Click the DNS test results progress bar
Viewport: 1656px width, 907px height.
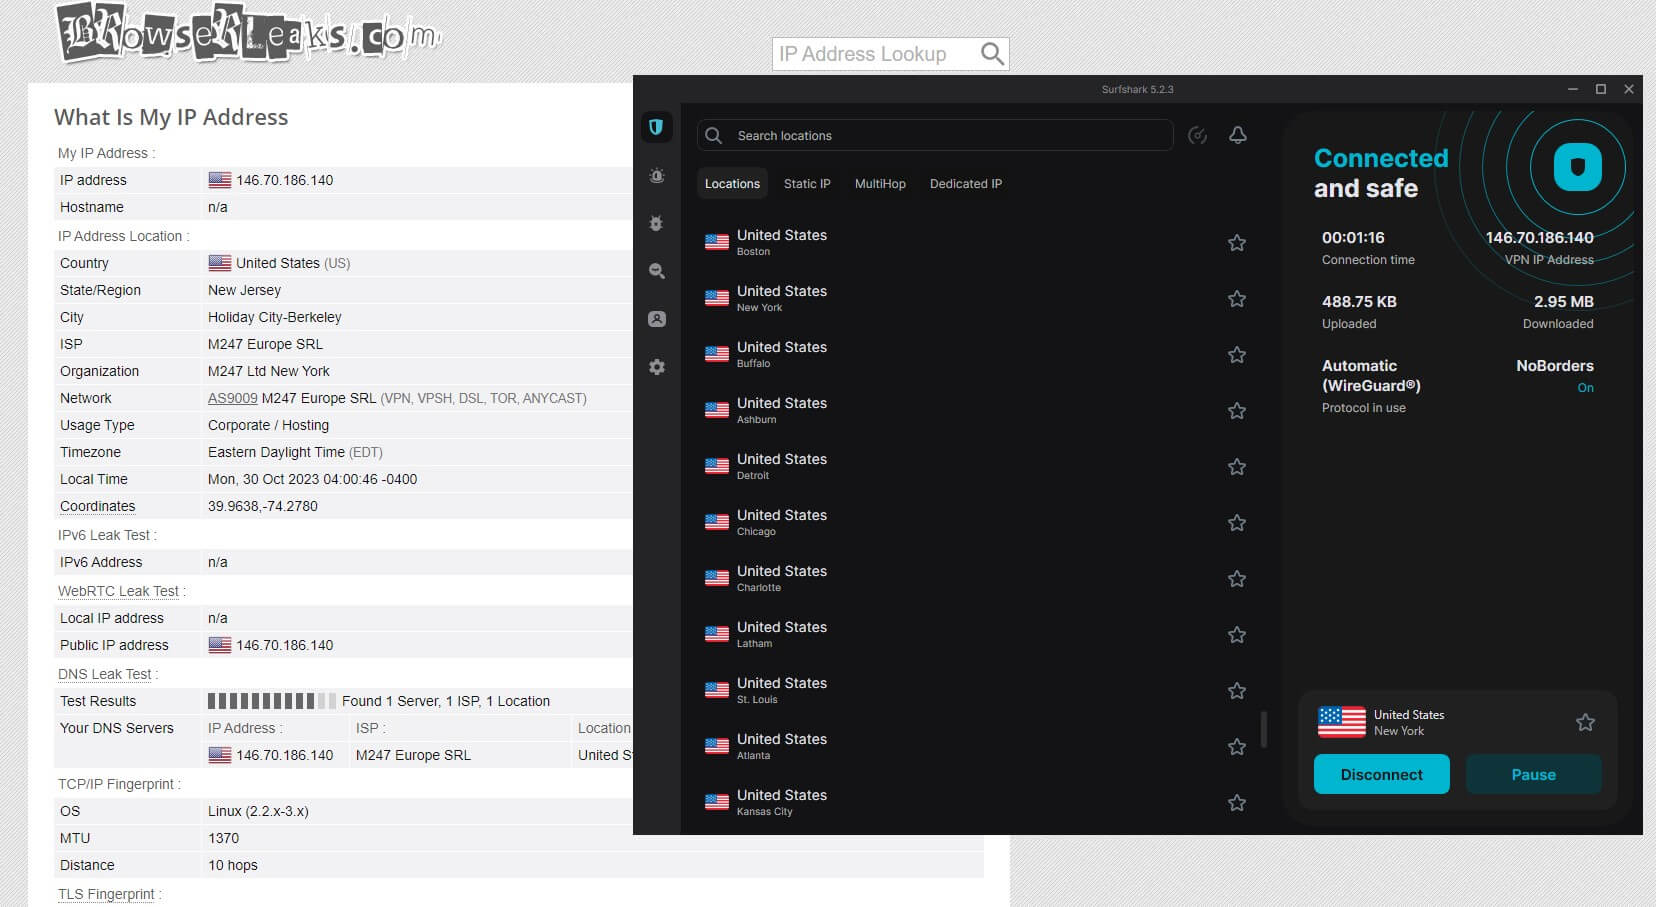271,701
